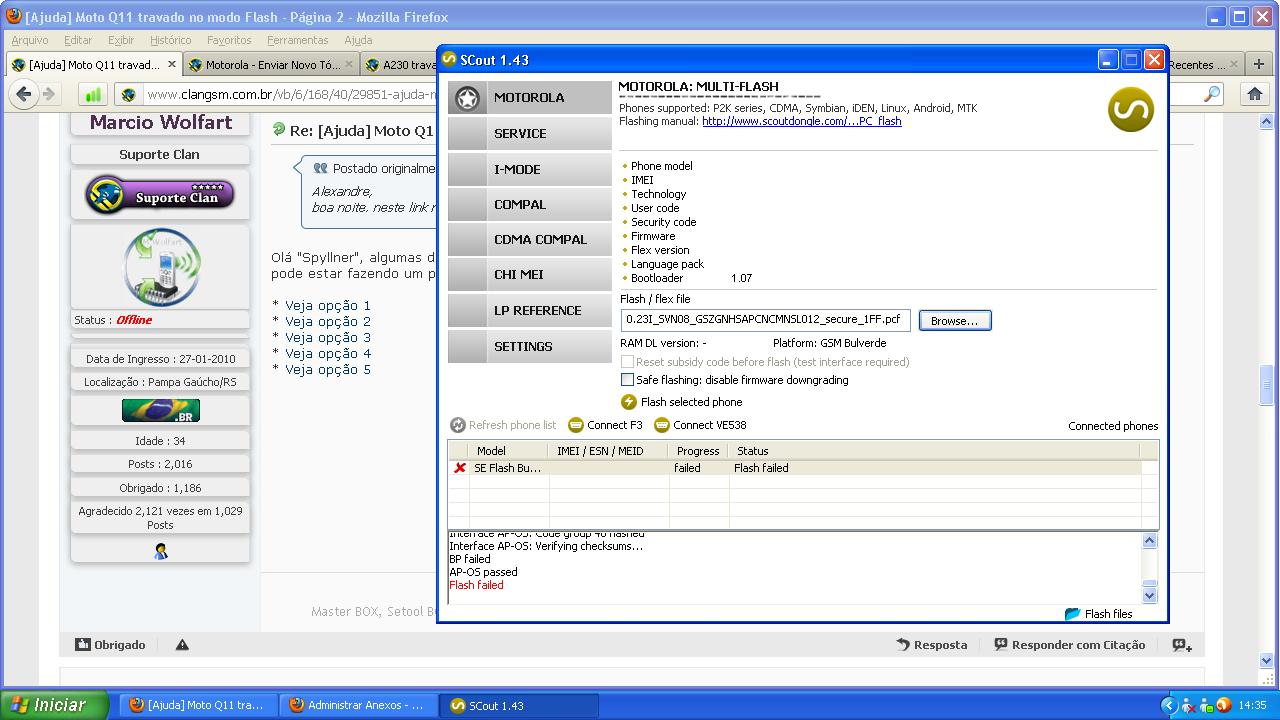Click the Flash / flex file path field
This screenshot has height=720, width=1280.
[x=766, y=320]
